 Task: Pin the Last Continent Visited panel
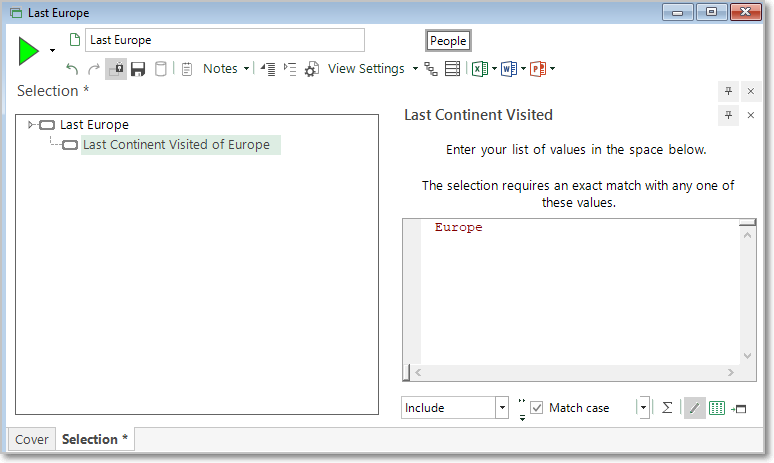click(728, 115)
